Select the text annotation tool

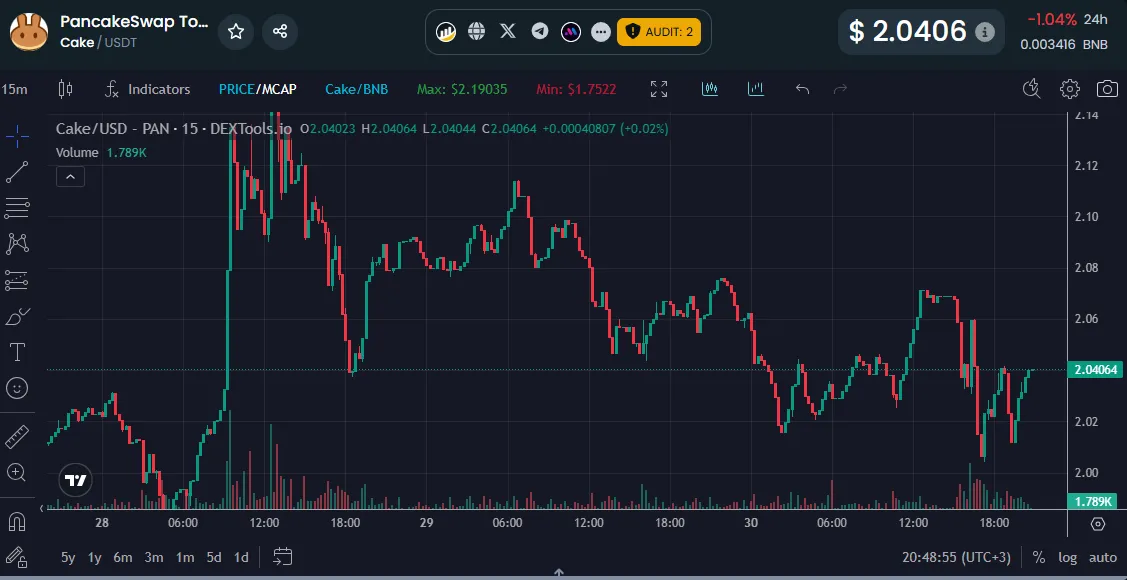pyautogui.click(x=17, y=352)
